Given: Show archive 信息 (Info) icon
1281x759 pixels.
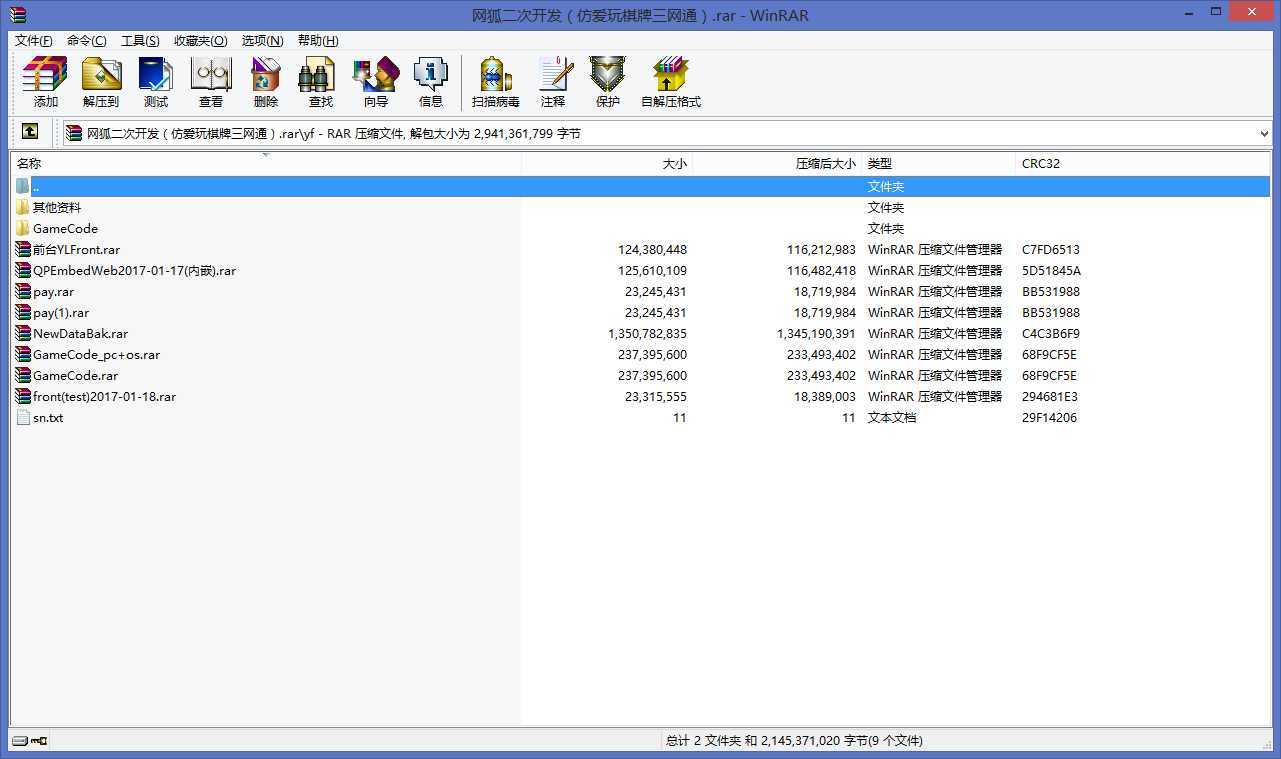Looking at the screenshot, I should click(431, 82).
